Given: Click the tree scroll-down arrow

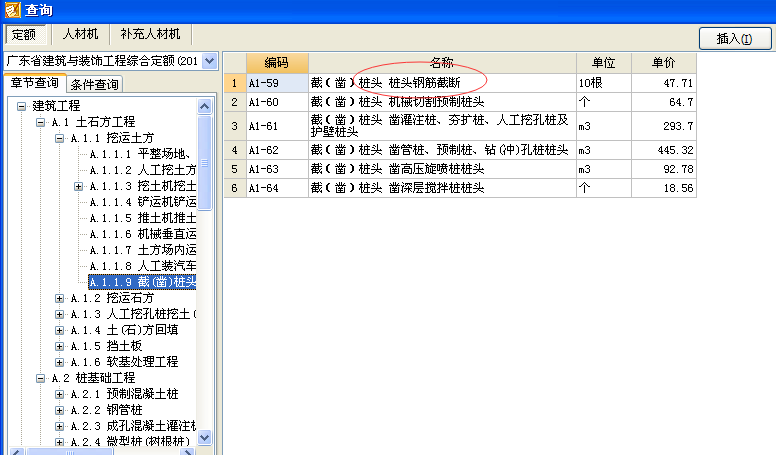Looking at the screenshot, I should pyautogui.click(x=204, y=437).
